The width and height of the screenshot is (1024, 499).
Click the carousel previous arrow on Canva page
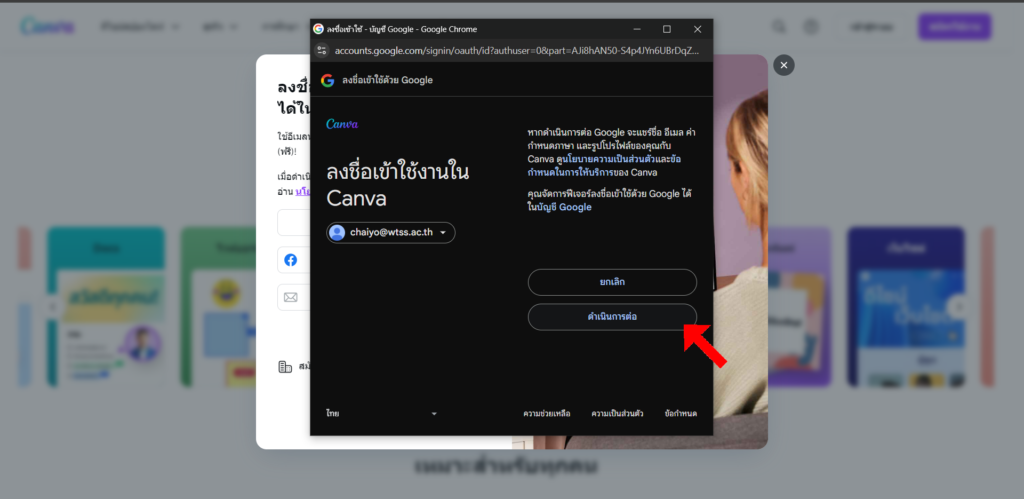point(54,306)
